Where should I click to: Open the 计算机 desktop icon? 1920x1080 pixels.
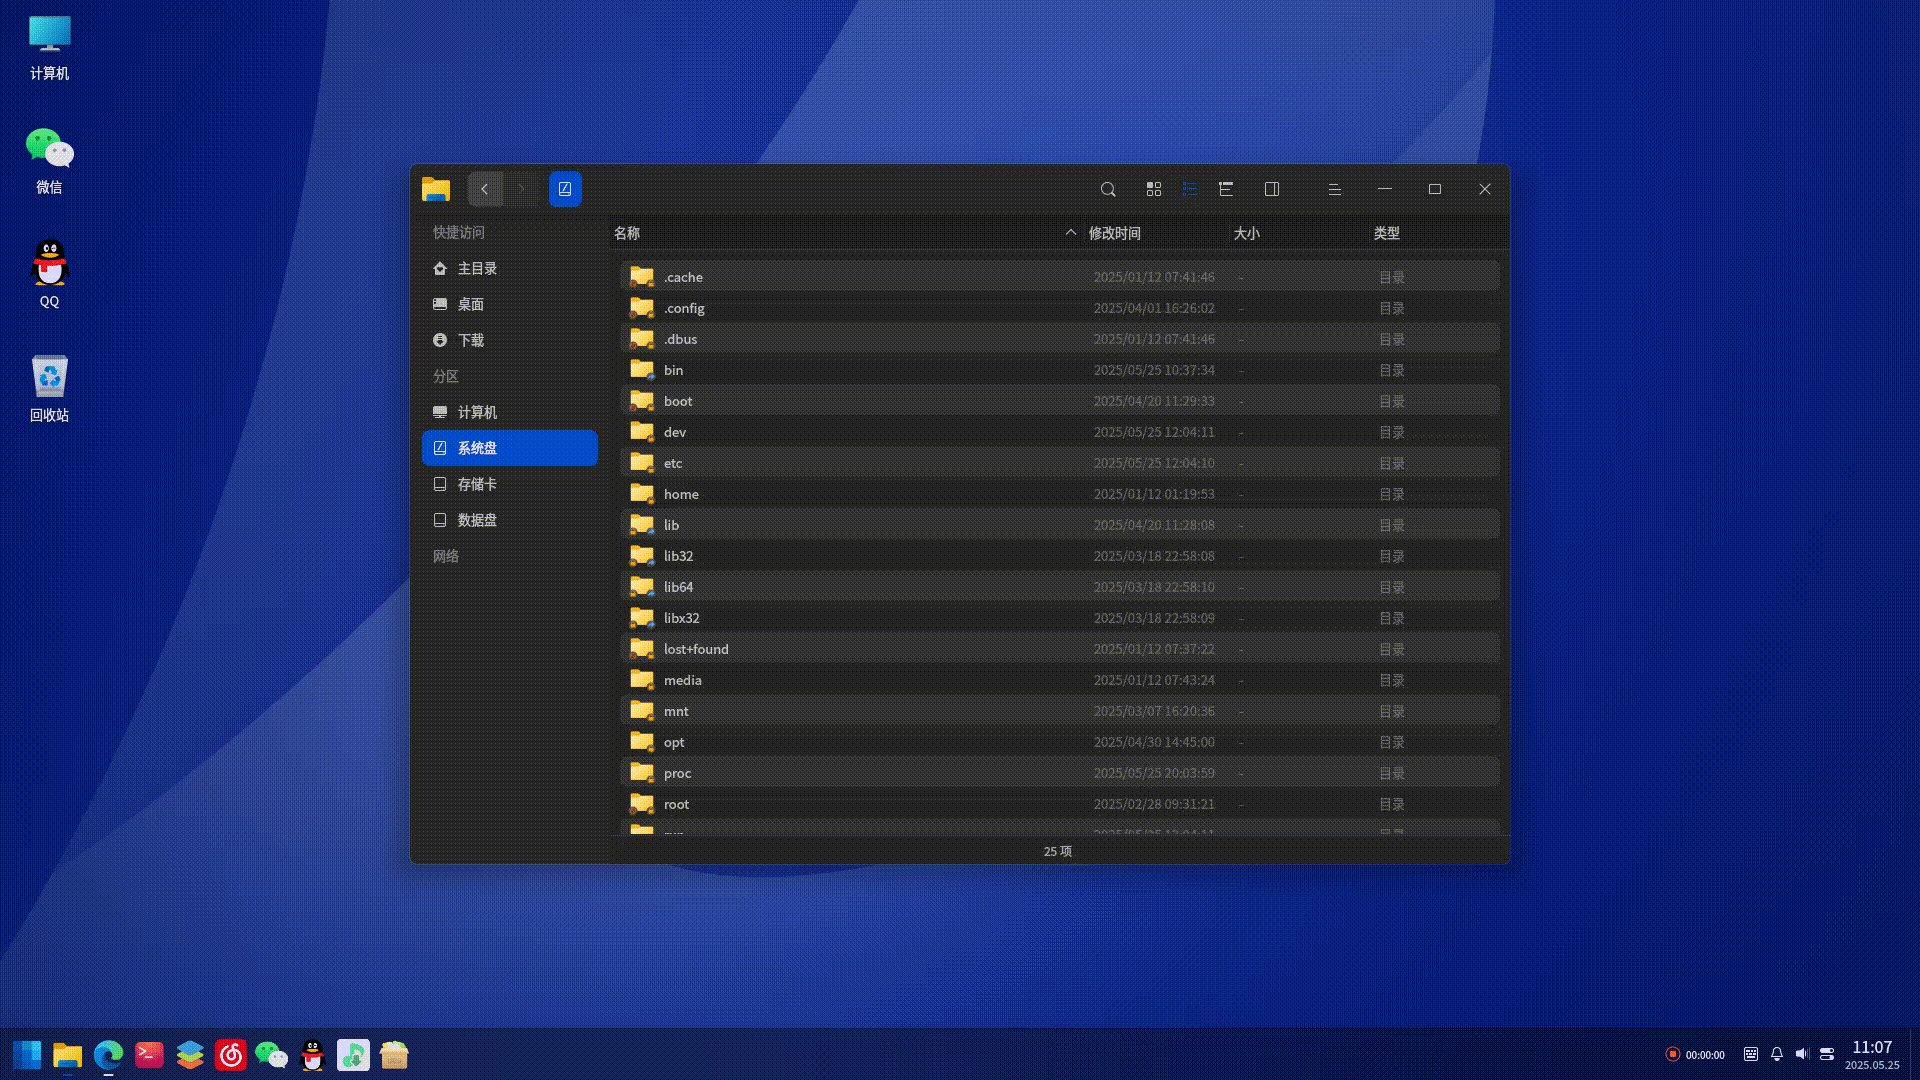[49, 47]
